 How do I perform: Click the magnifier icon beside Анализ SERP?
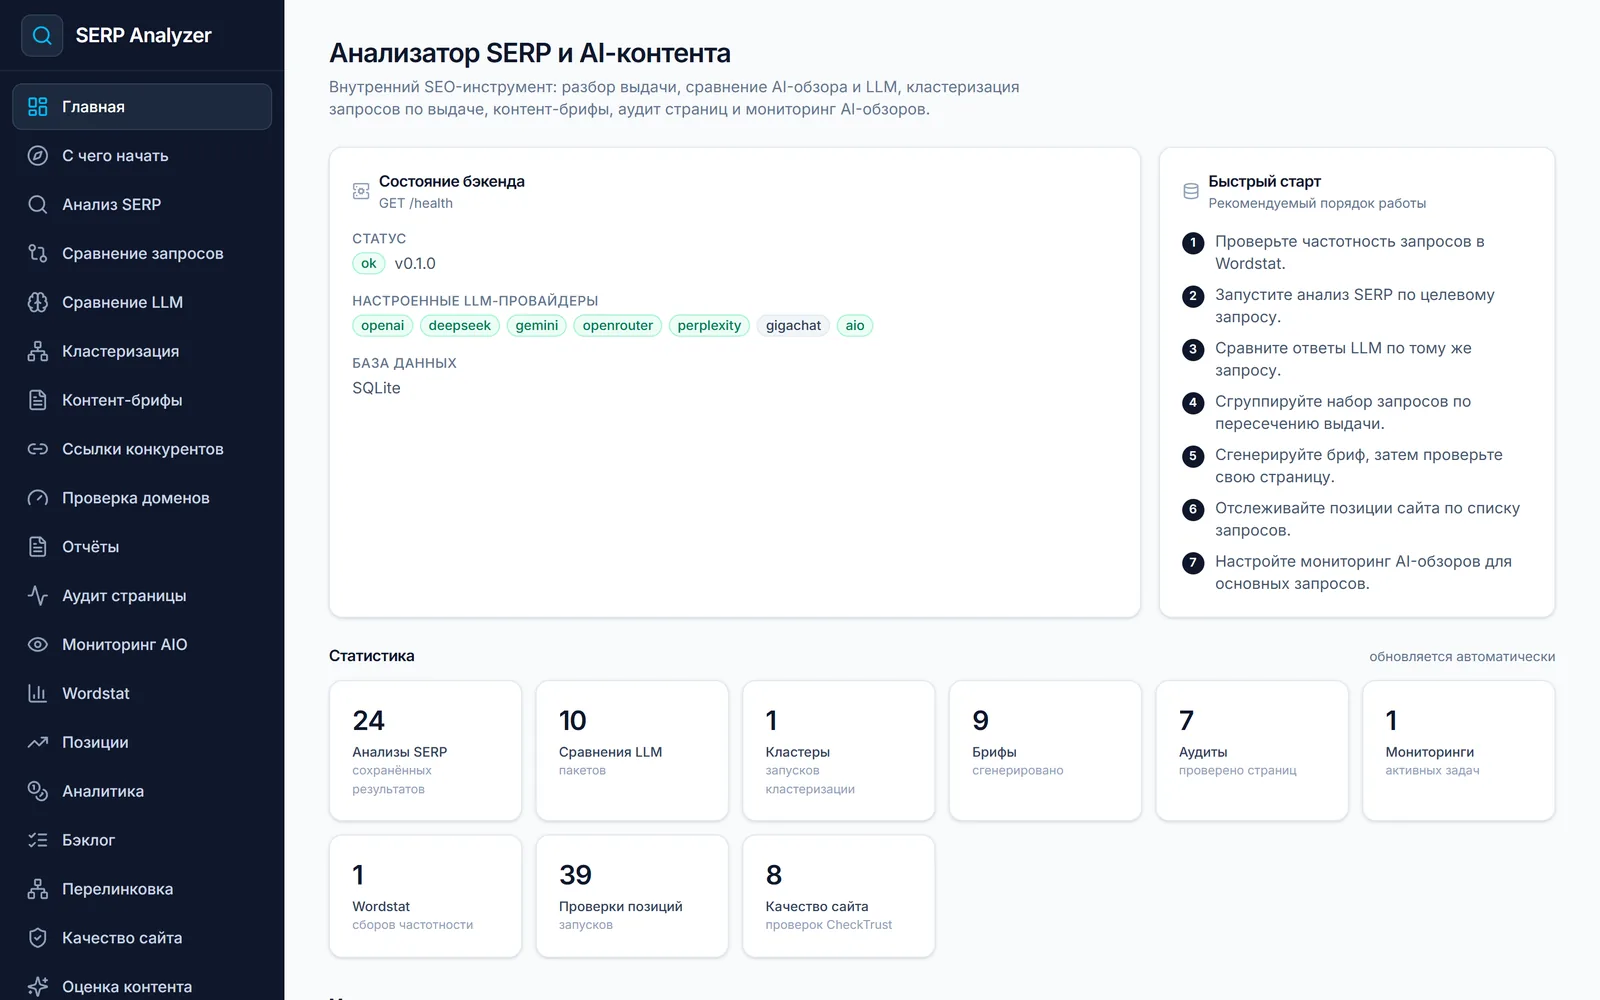tap(38, 205)
